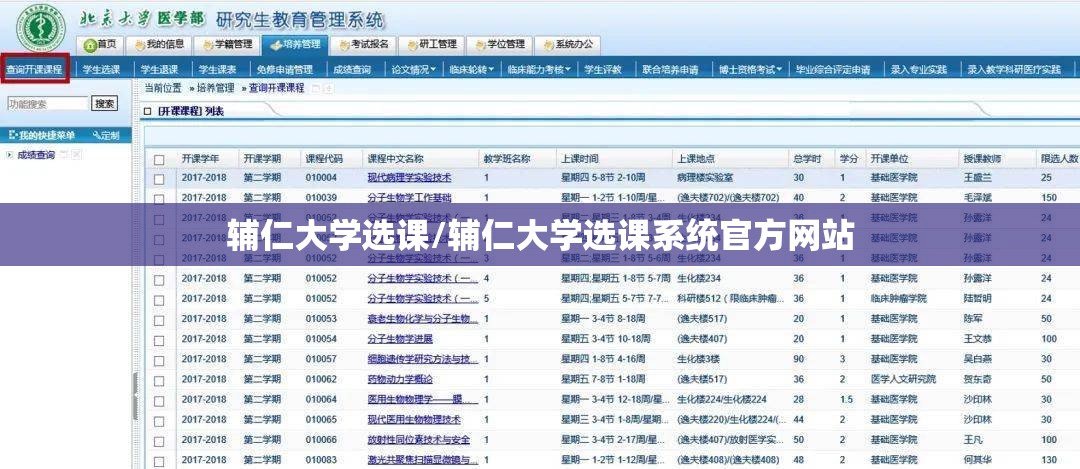Check the row for course 010065
This screenshot has height=469, width=1080.
[159, 421]
